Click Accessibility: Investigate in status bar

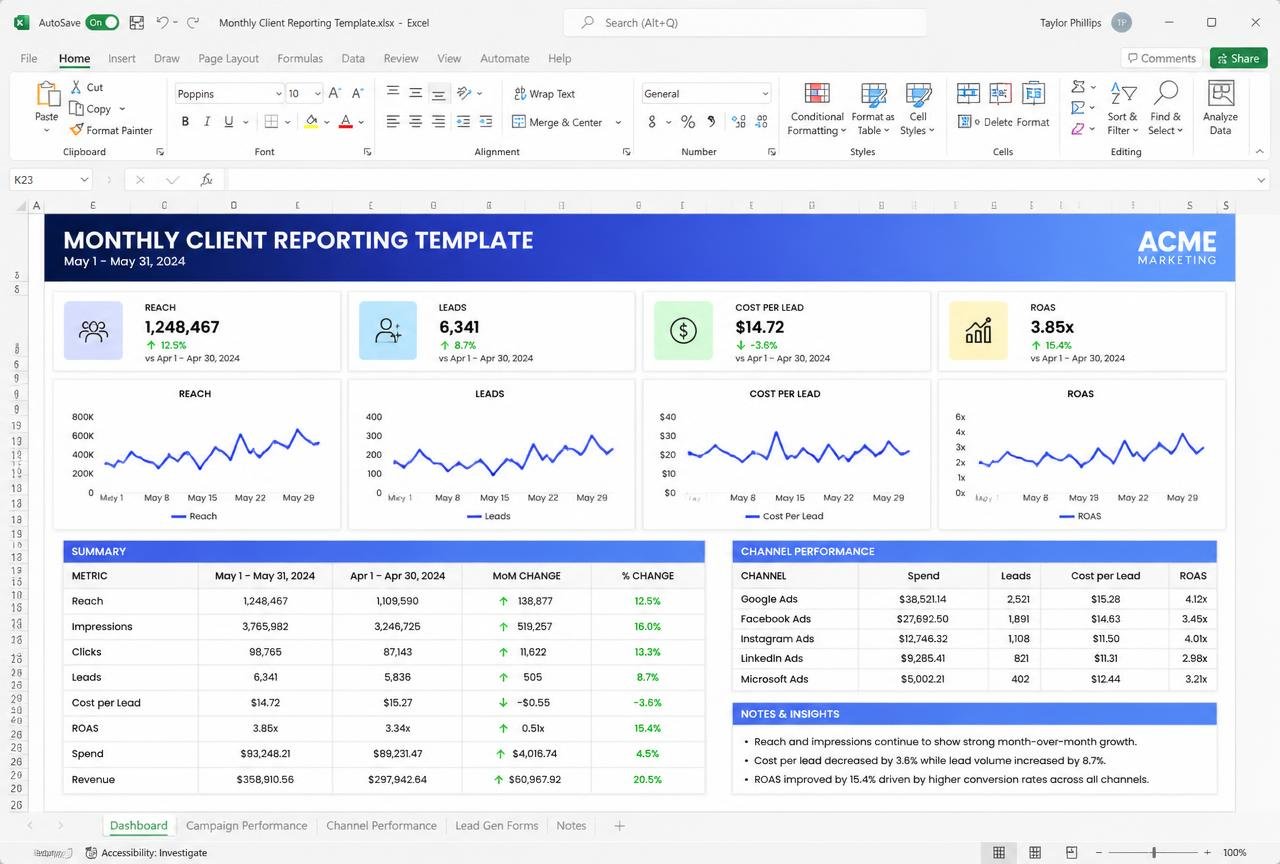point(147,853)
